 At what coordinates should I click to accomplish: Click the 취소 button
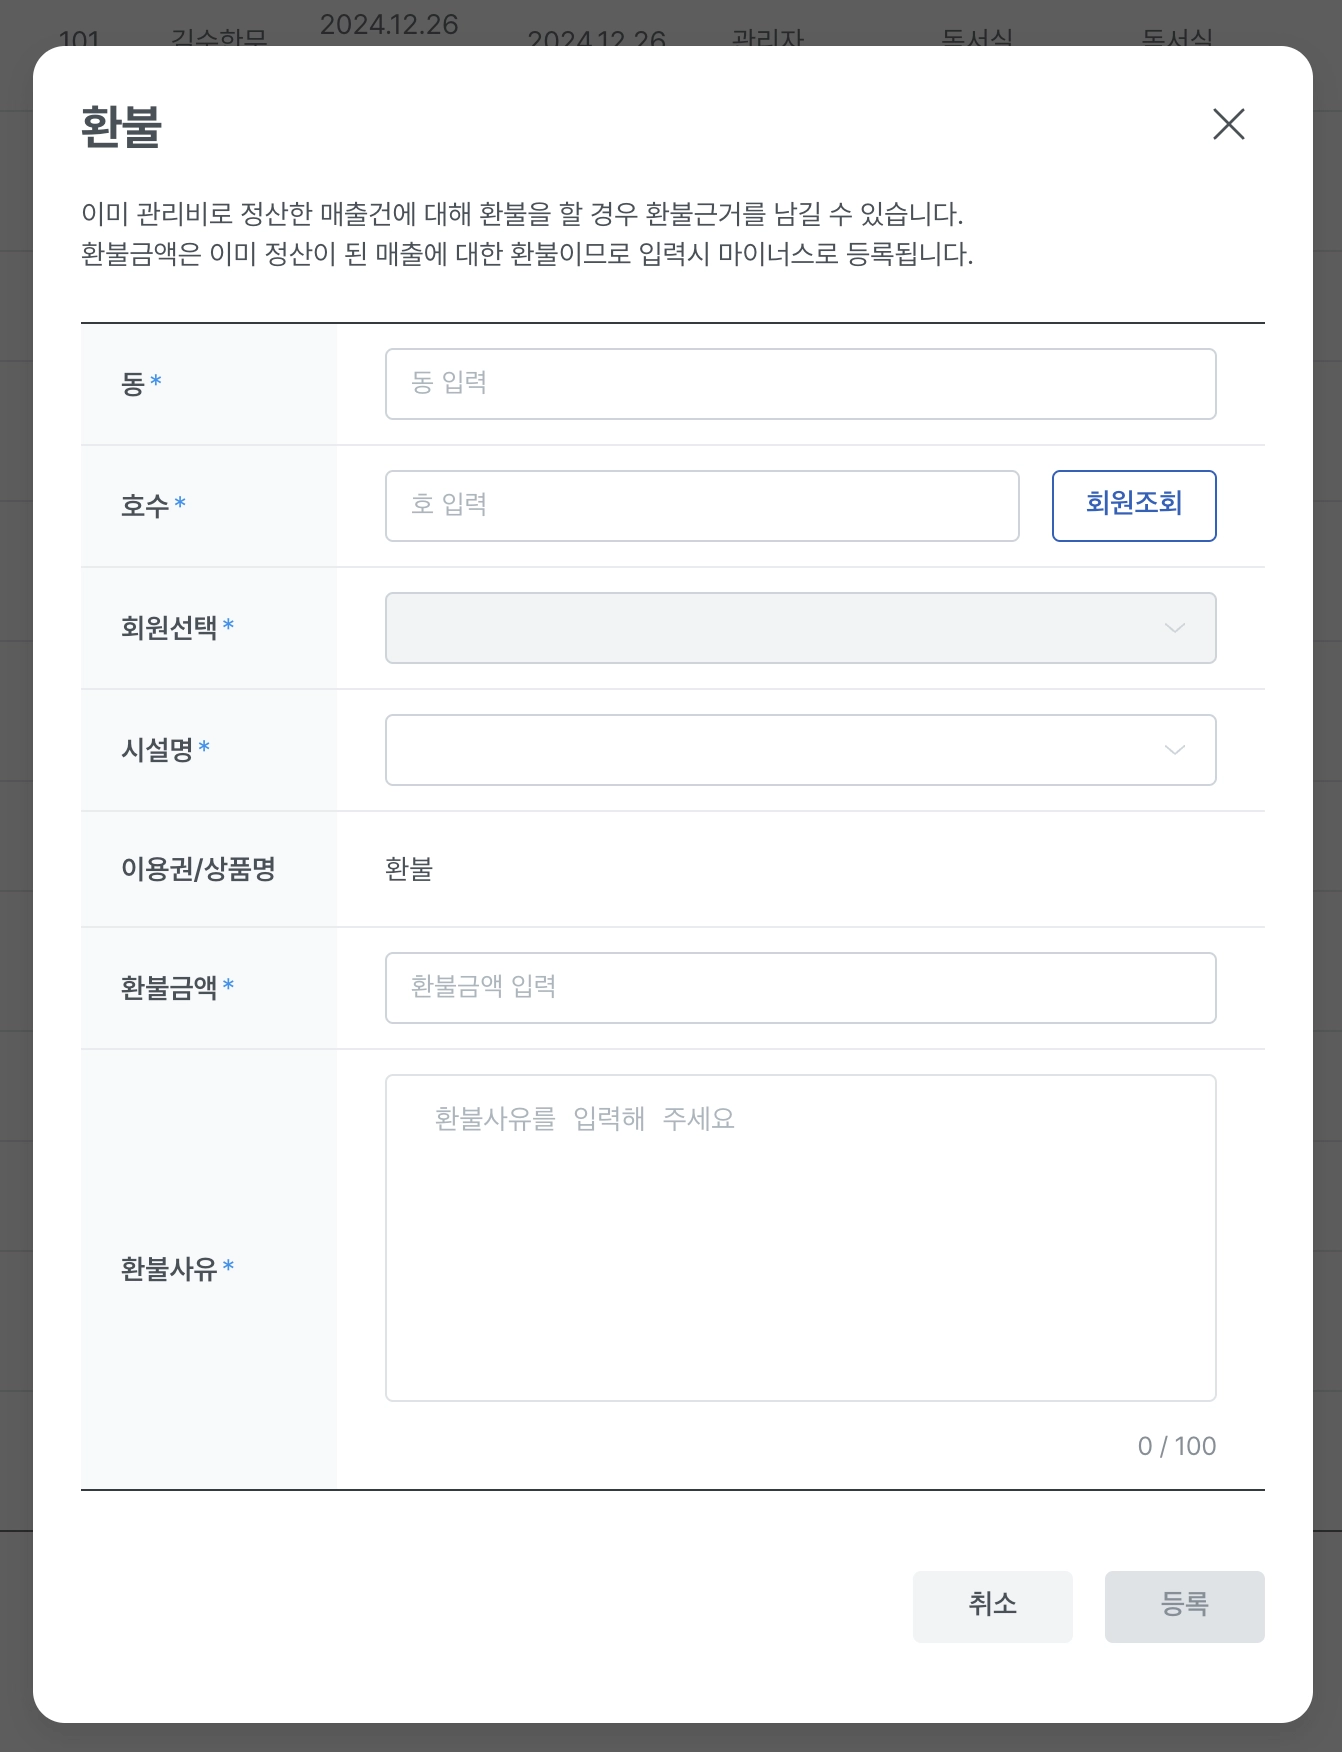[x=992, y=1606]
